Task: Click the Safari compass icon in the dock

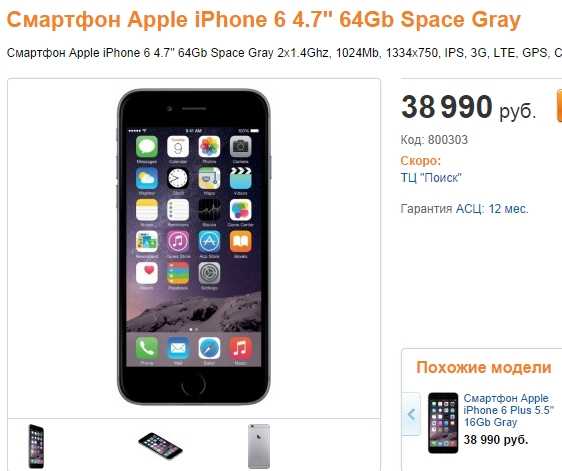Action: pyautogui.click(x=209, y=348)
